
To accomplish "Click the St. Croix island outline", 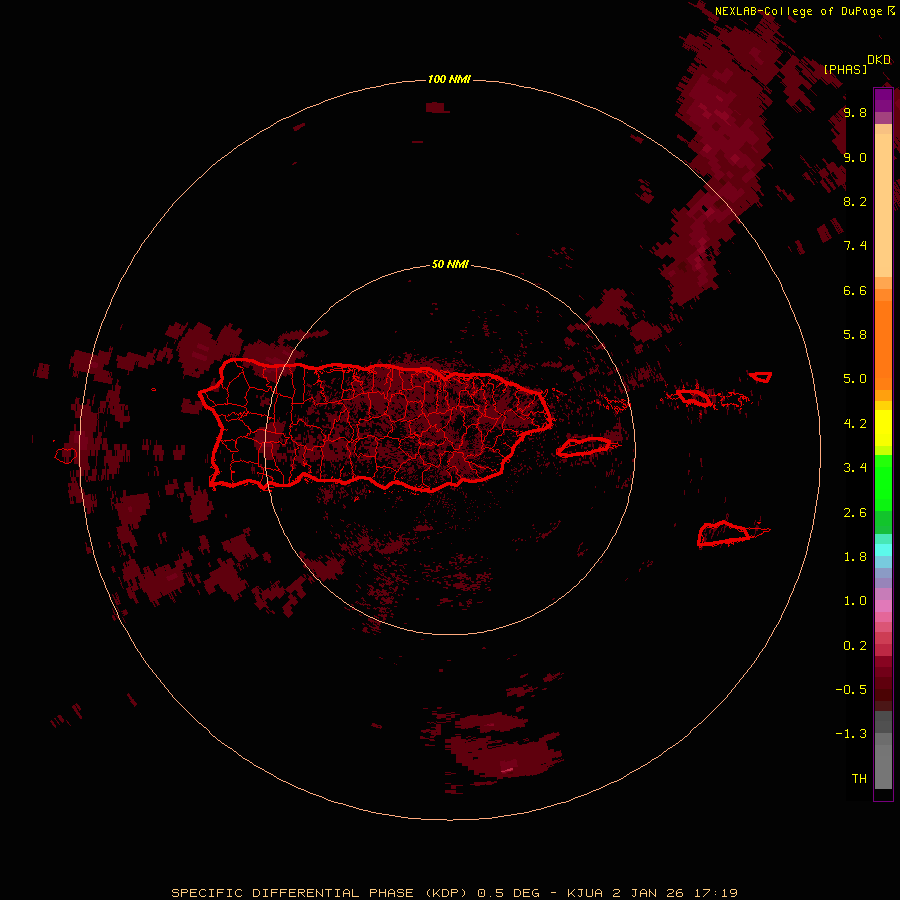I will [x=724, y=534].
